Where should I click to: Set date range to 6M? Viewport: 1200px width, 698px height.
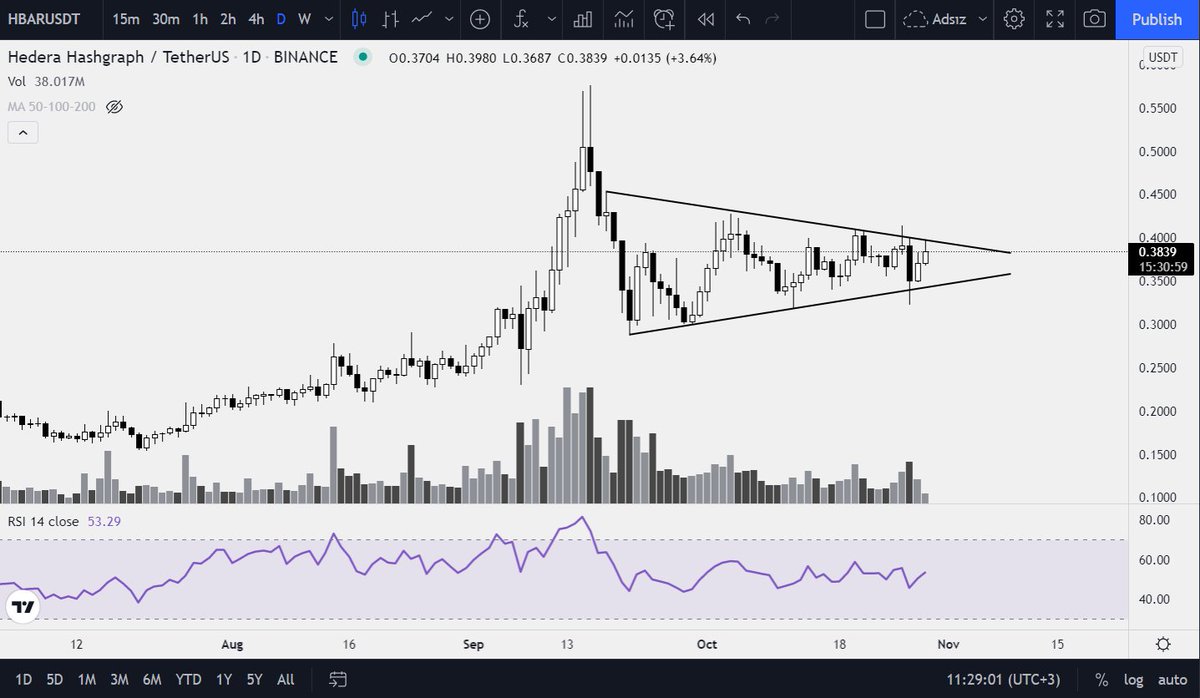(152, 680)
